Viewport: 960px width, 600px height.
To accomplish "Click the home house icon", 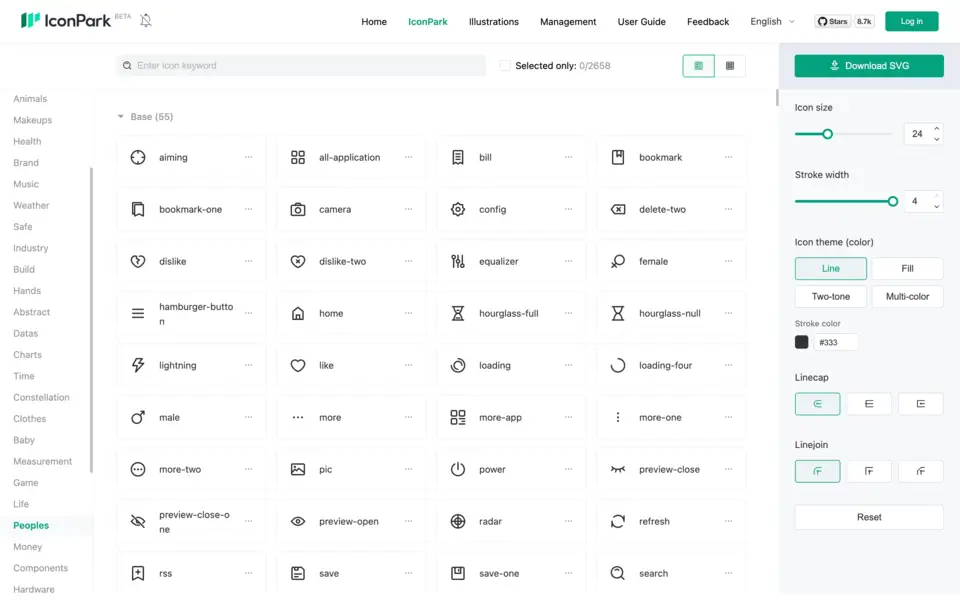I will point(298,313).
